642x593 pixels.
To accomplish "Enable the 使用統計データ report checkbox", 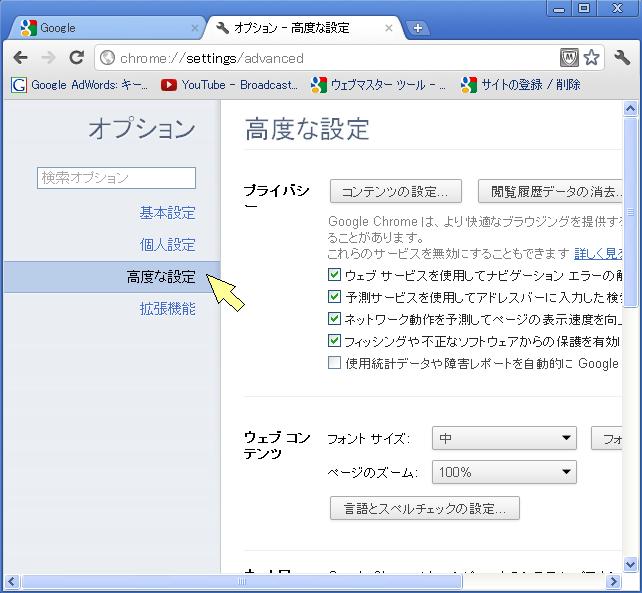I will tap(335, 363).
